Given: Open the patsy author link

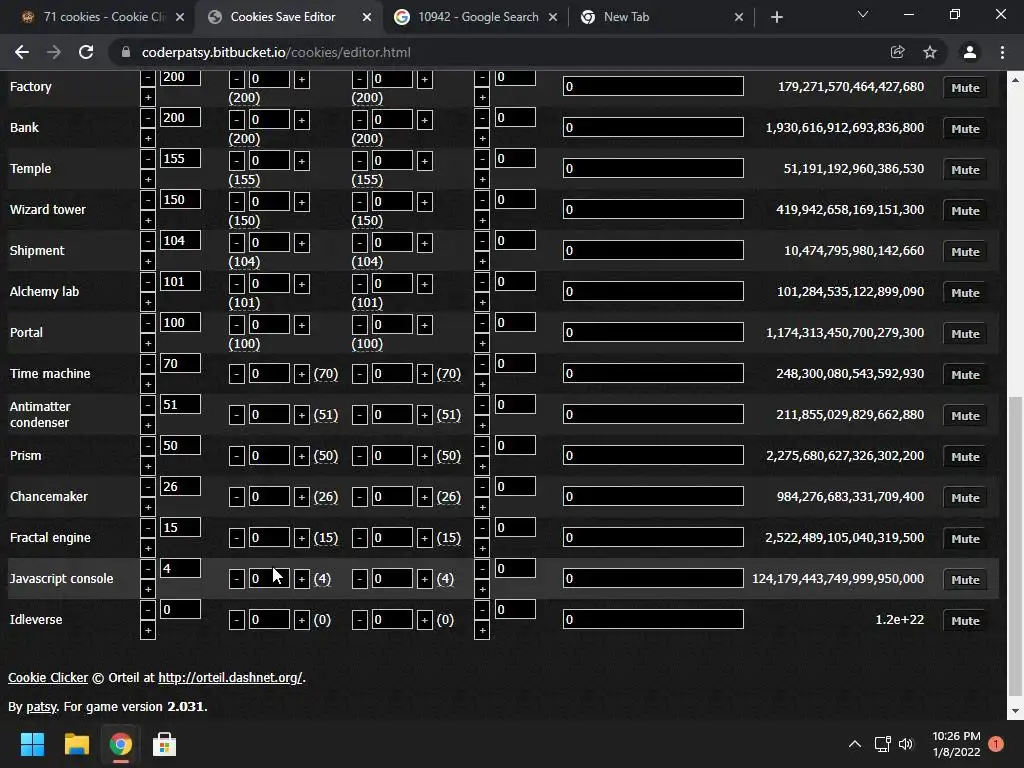Looking at the screenshot, I should tap(41, 707).
